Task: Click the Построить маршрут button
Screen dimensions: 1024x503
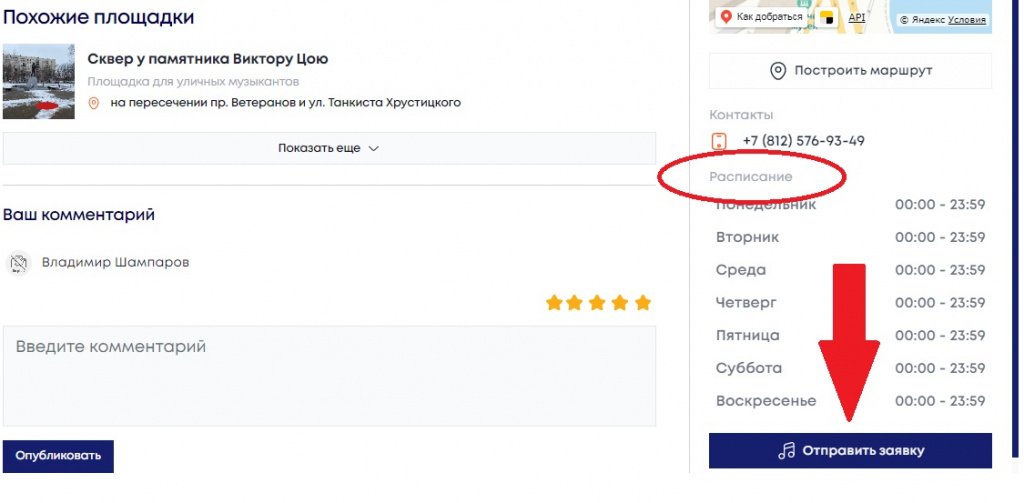Action: [x=850, y=71]
